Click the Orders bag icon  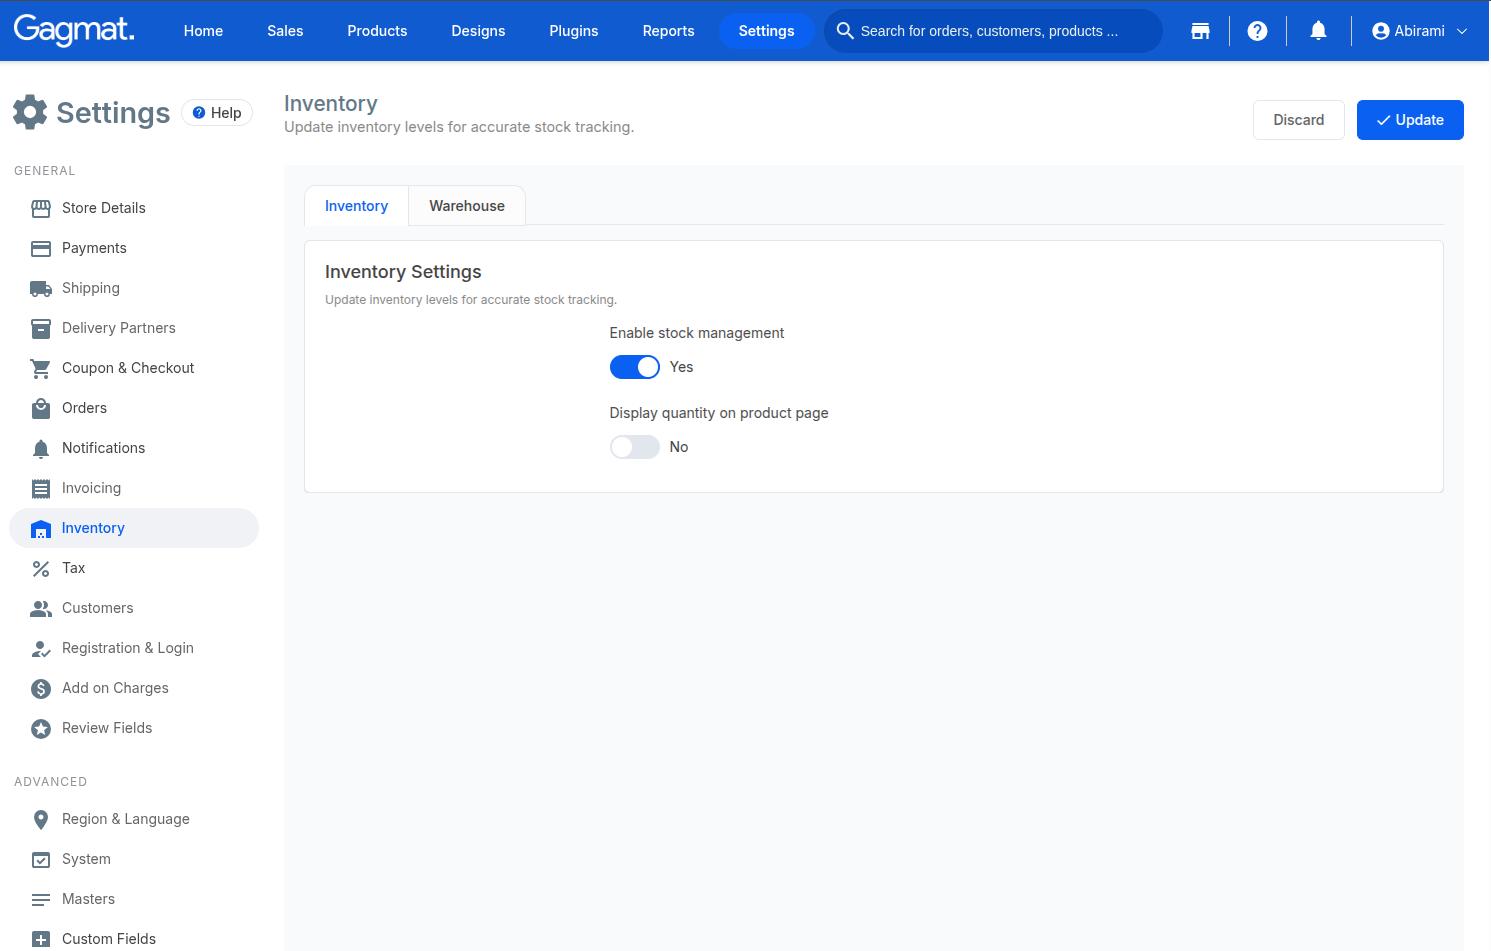point(41,408)
